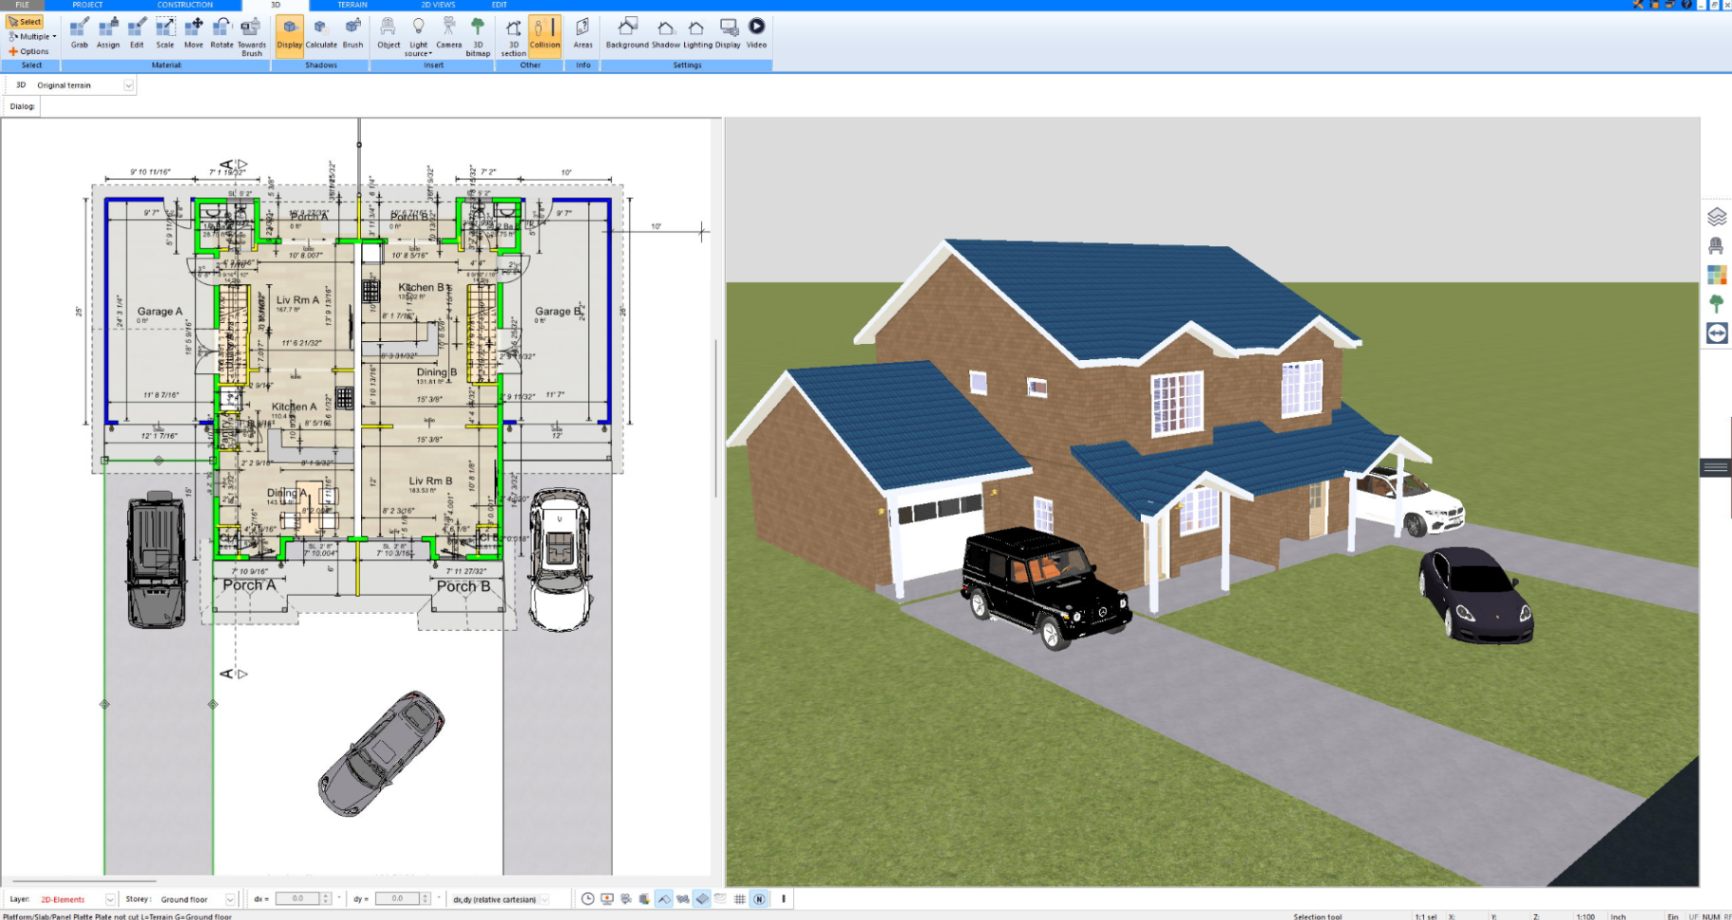Add a Camera to the scene
Image resolution: width=1732 pixels, height=920 pixels.
pos(449,33)
